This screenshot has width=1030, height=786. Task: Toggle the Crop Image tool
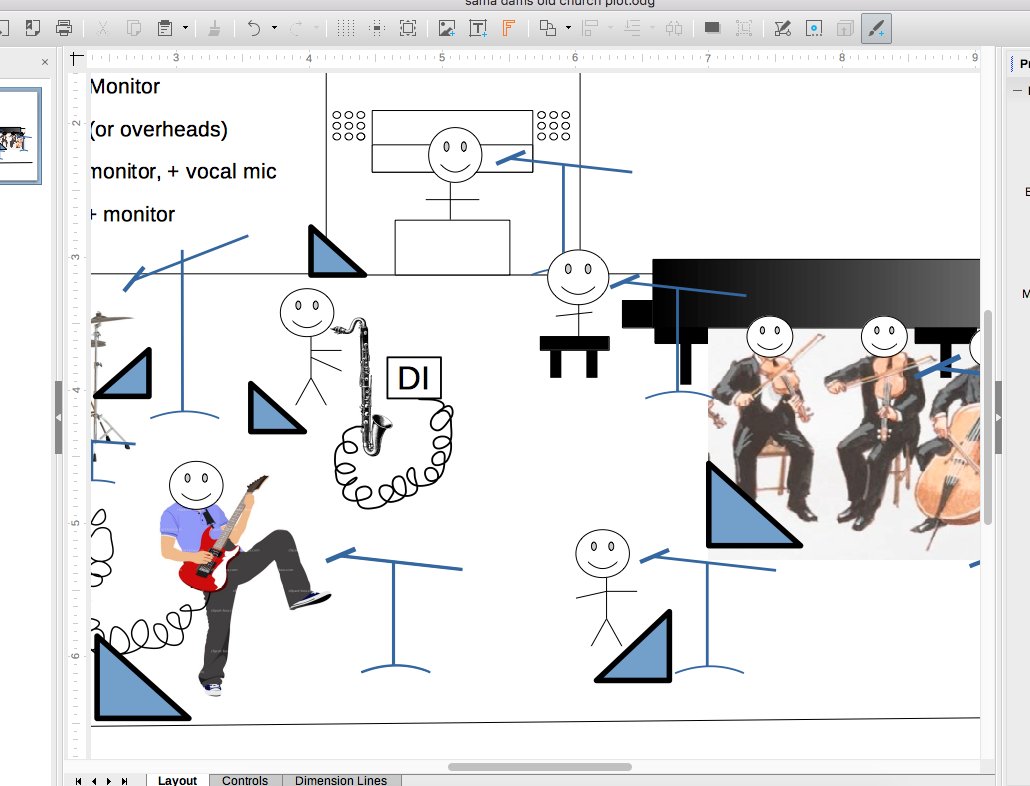coord(744,28)
